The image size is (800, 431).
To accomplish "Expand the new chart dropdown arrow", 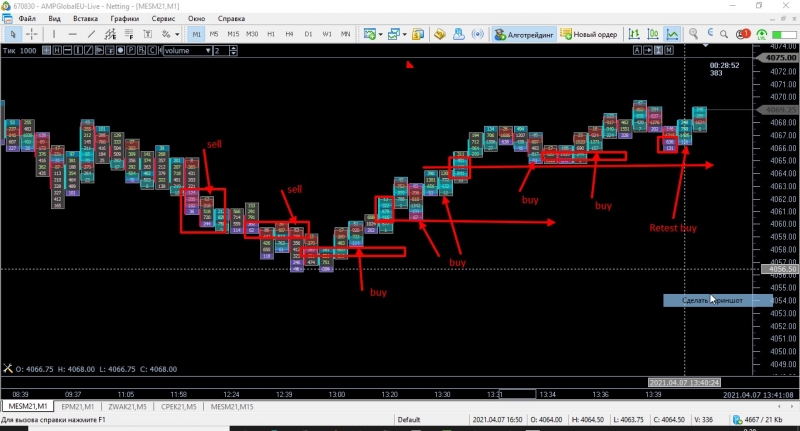I will pos(381,34).
